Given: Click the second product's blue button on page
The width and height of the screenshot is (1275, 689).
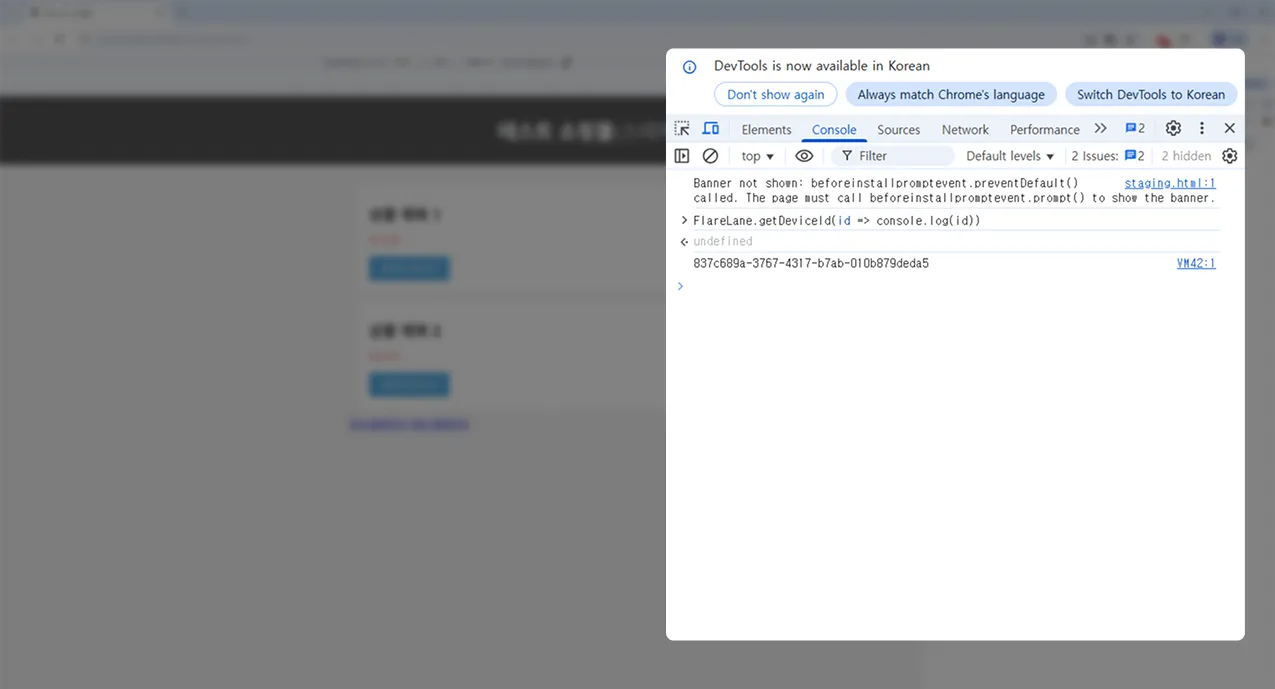Looking at the screenshot, I should click(409, 384).
